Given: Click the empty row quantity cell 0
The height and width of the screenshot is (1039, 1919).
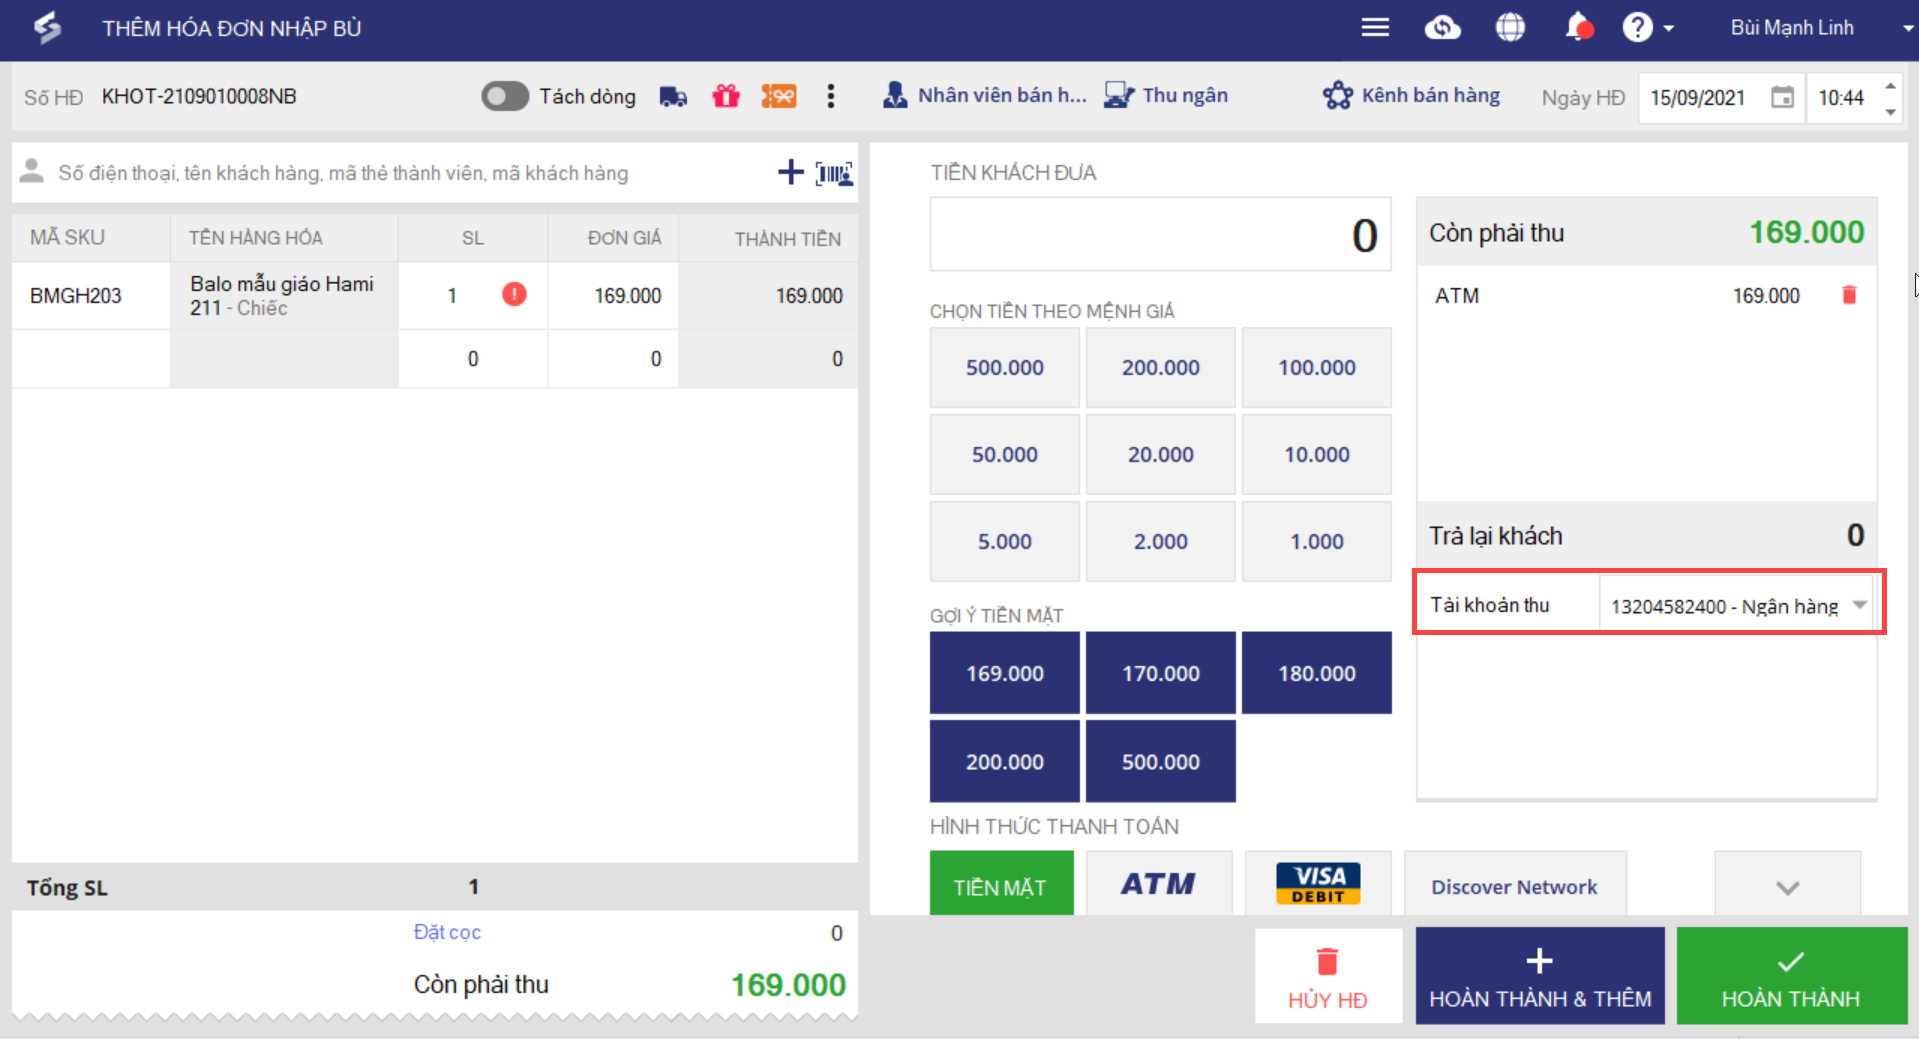Looking at the screenshot, I should pos(473,359).
